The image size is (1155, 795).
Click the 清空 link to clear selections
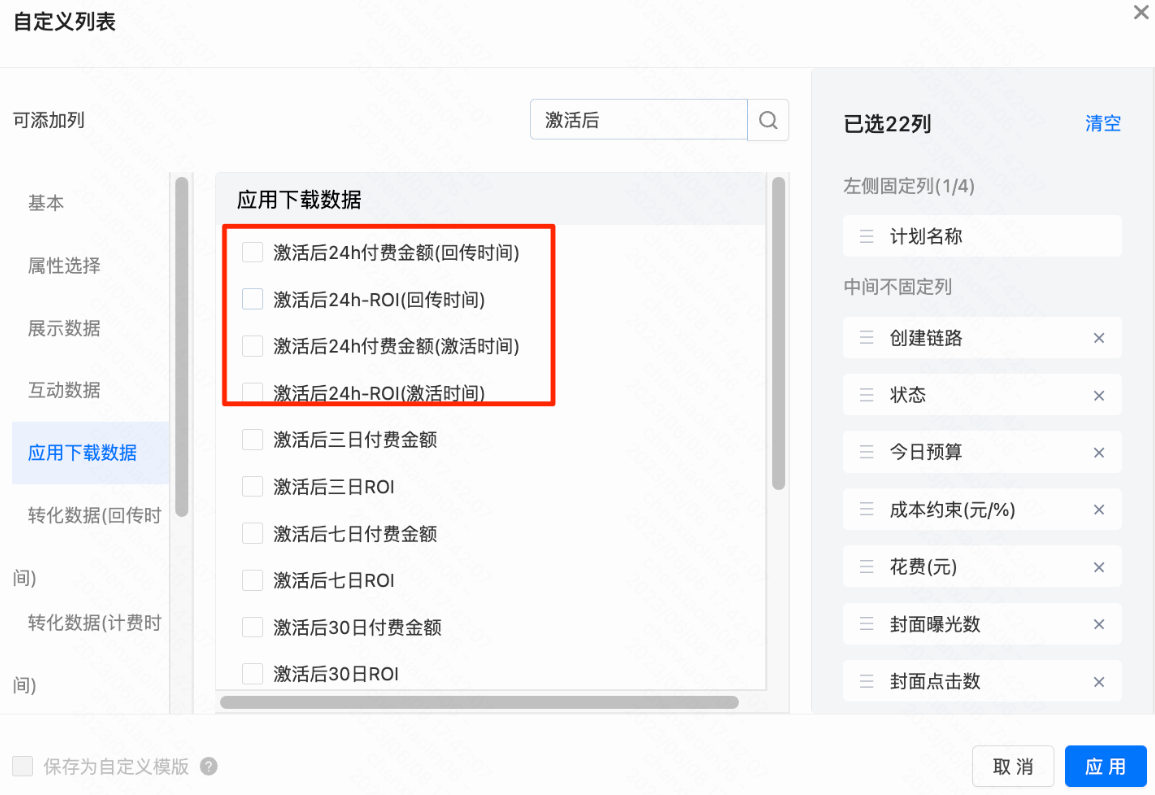tap(1102, 123)
